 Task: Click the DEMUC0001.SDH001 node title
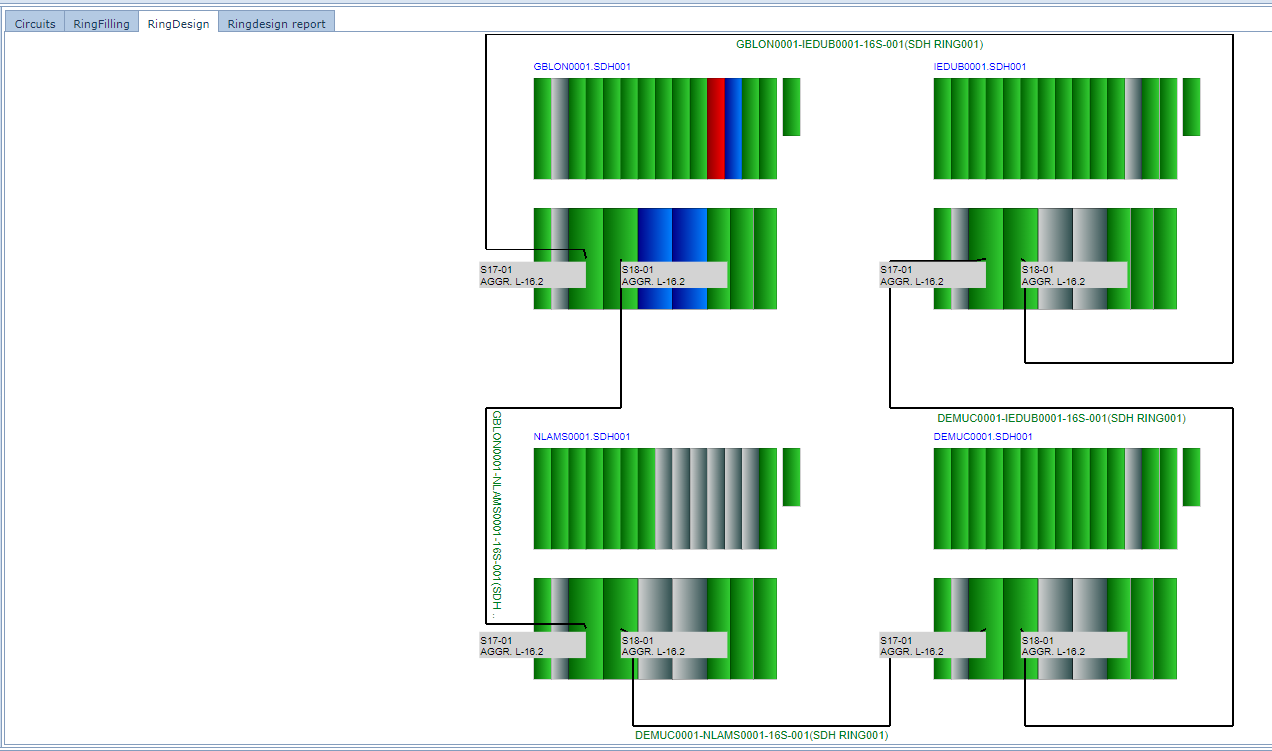coord(982,437)
